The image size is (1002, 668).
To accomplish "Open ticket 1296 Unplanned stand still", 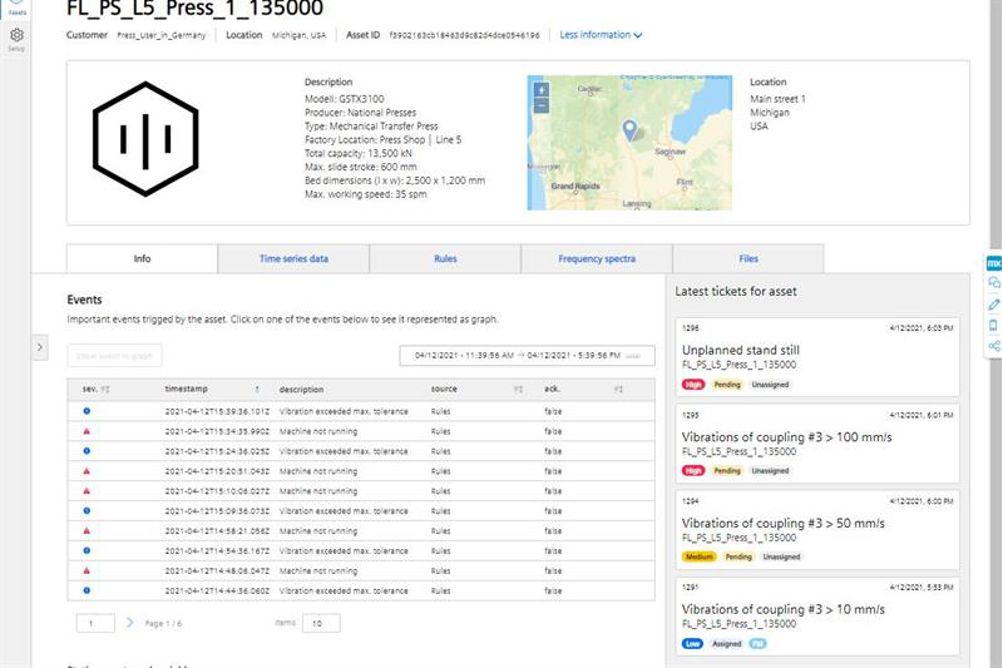I will point(817,357).
